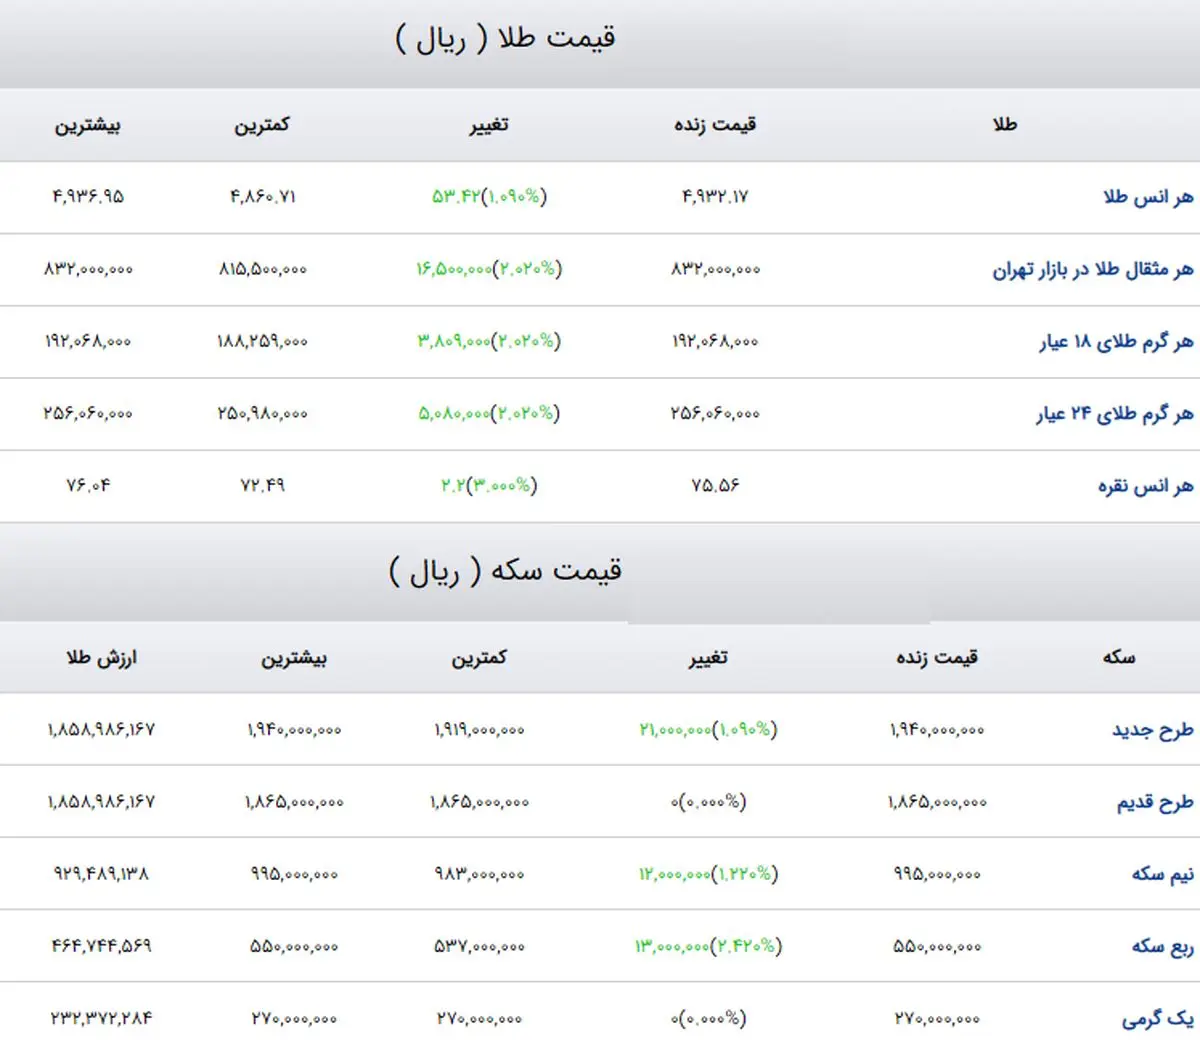The height and width of the screenshot is (1045, 1200).
Task: Open the 'هر انس نقره' silver ounce link
Action: (1145, 486)
